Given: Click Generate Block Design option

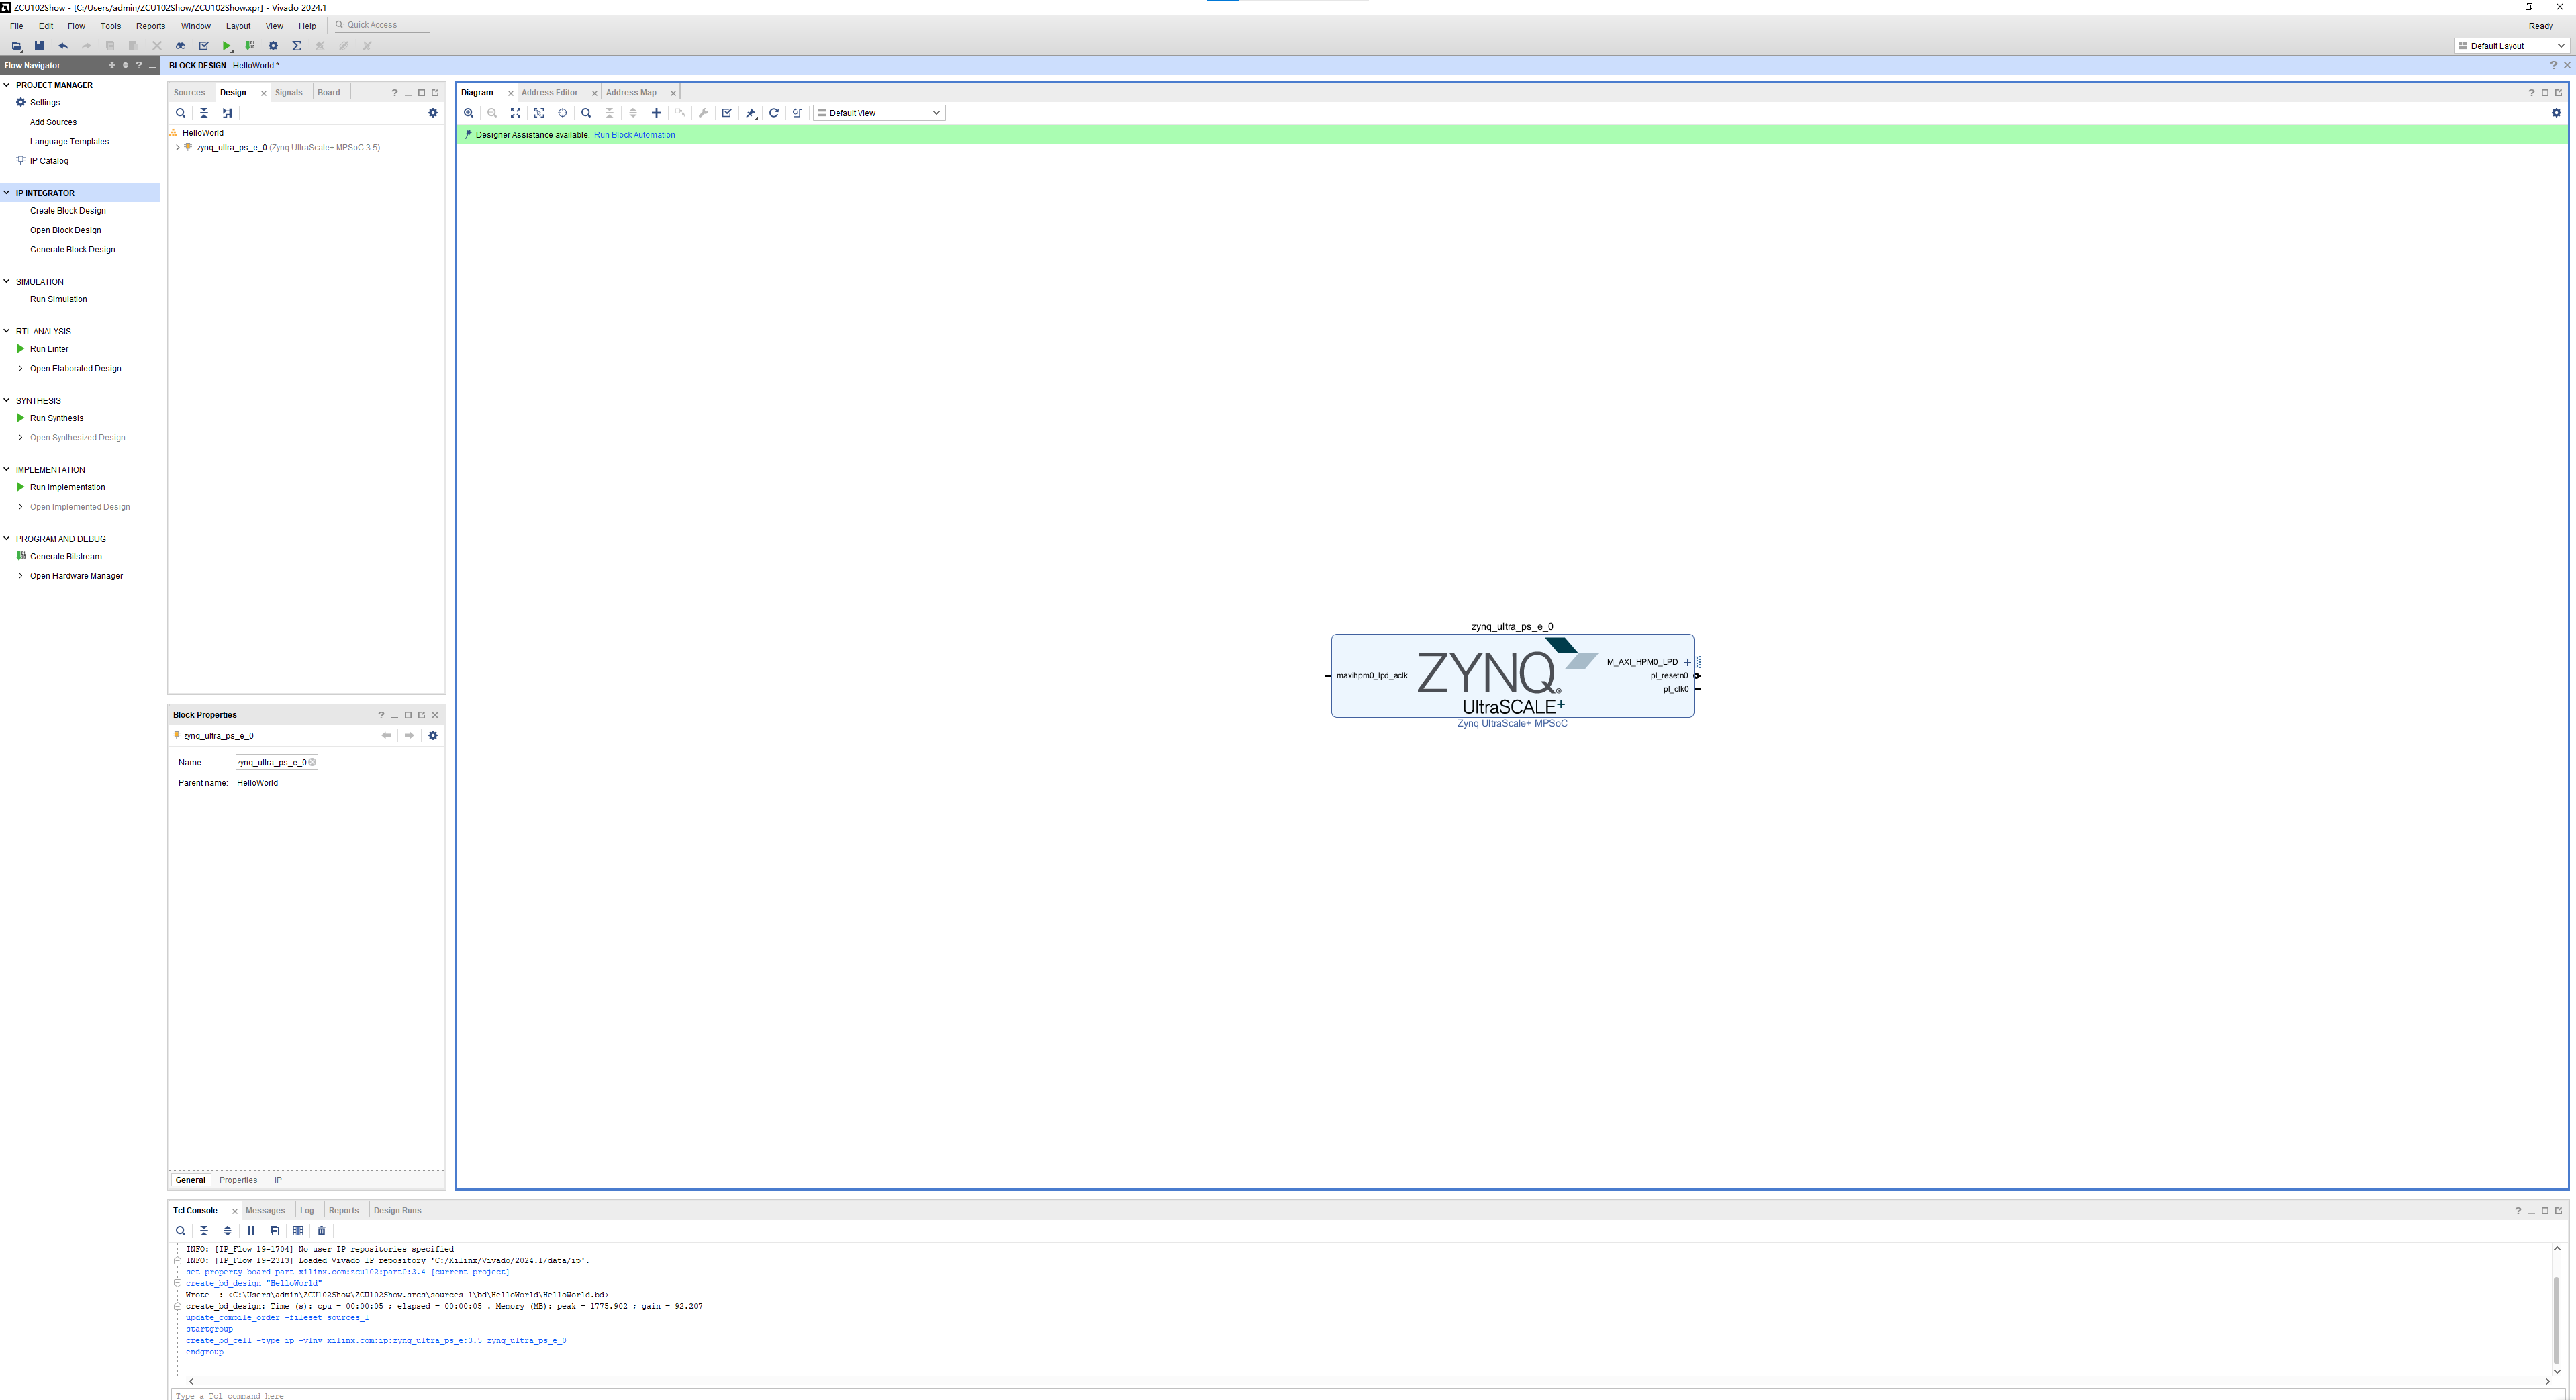Looking at the screenshot, I should tap(73, 248).
